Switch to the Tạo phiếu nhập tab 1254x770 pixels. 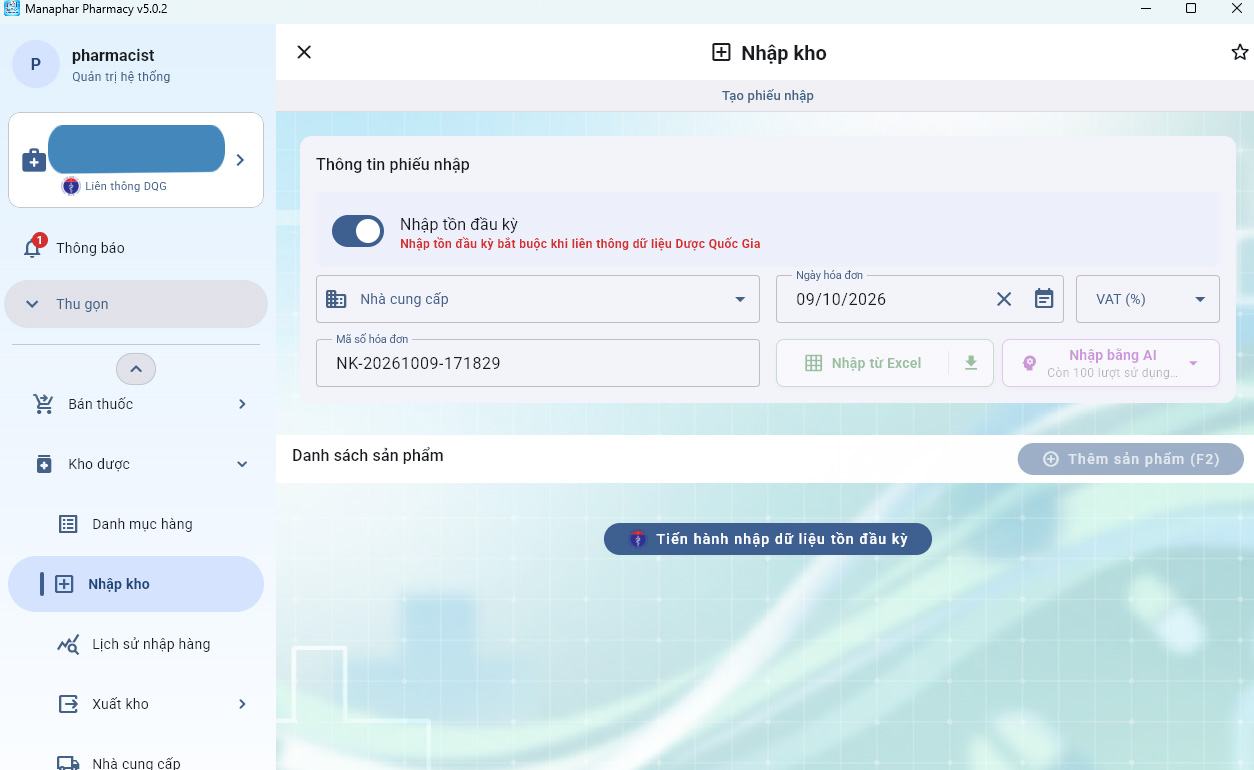(x=768, y=96)
